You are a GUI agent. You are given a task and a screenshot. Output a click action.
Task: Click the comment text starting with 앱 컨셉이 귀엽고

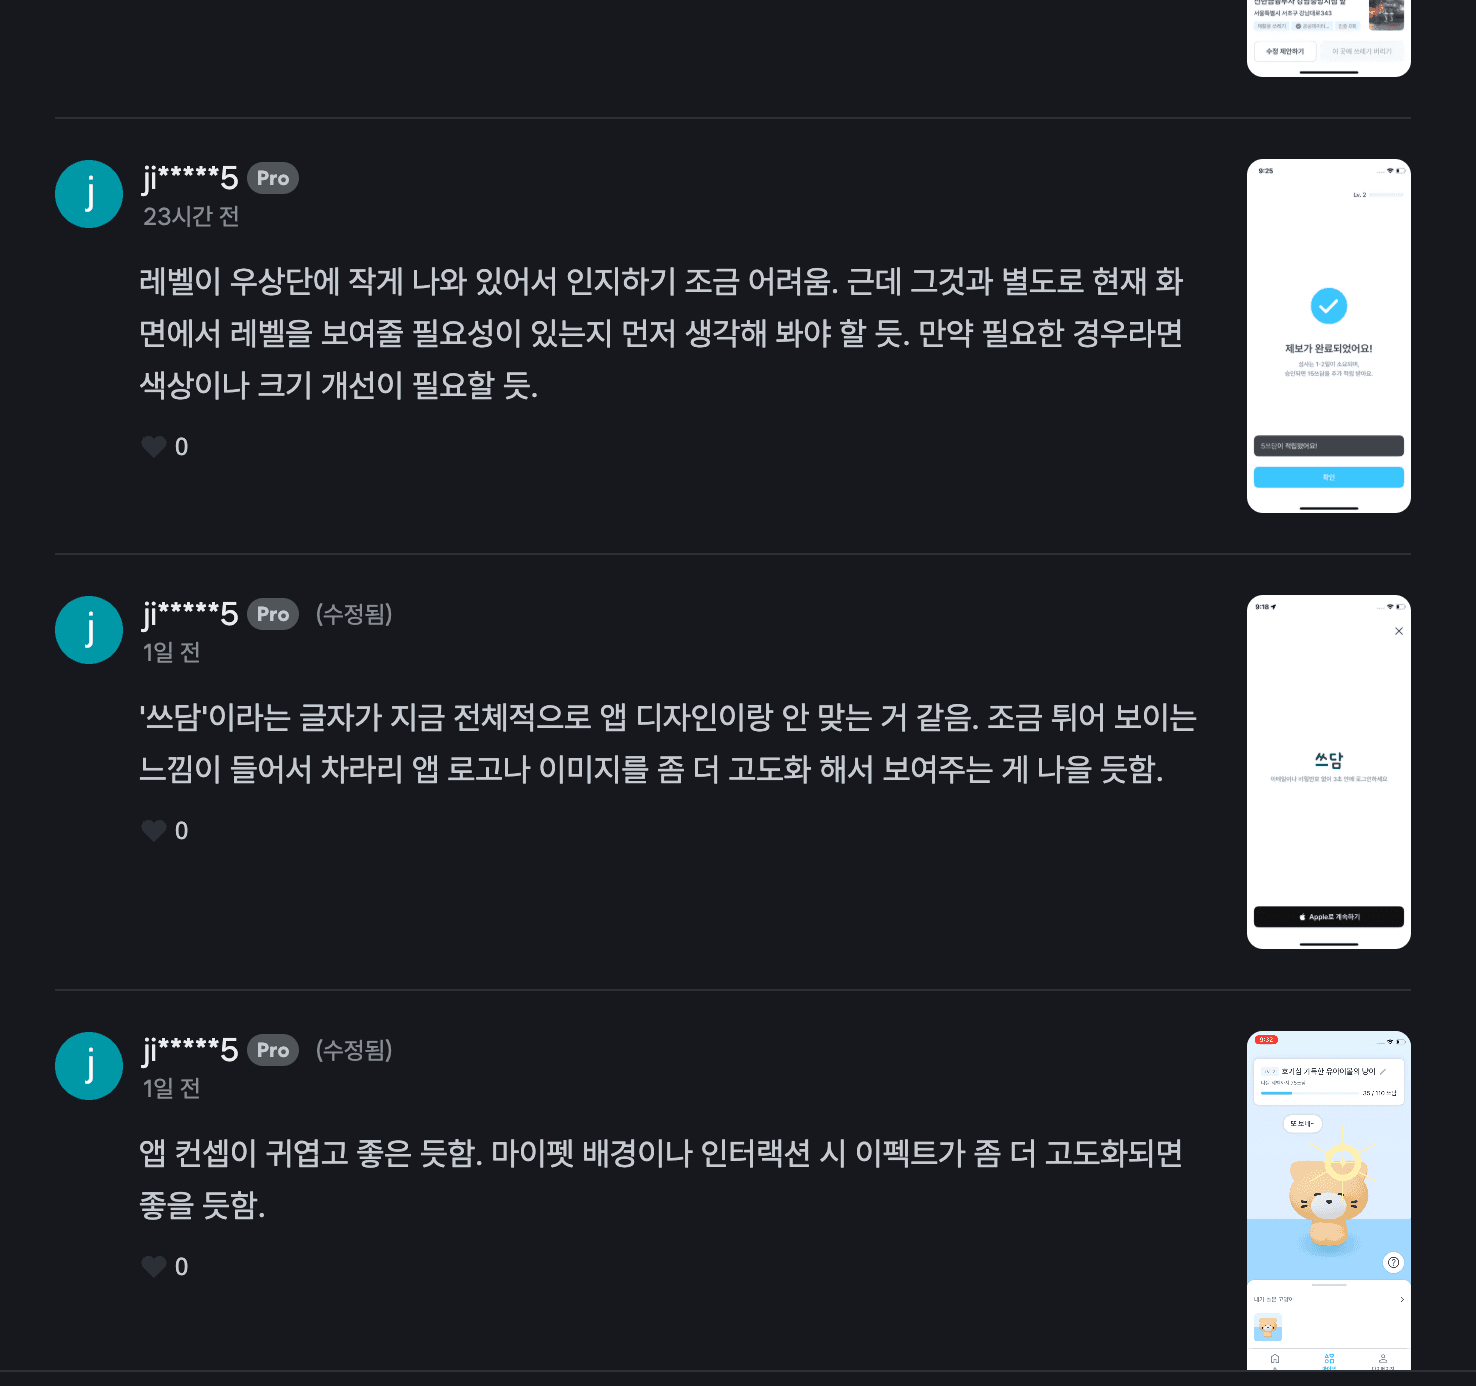[x=661, y=1179]
